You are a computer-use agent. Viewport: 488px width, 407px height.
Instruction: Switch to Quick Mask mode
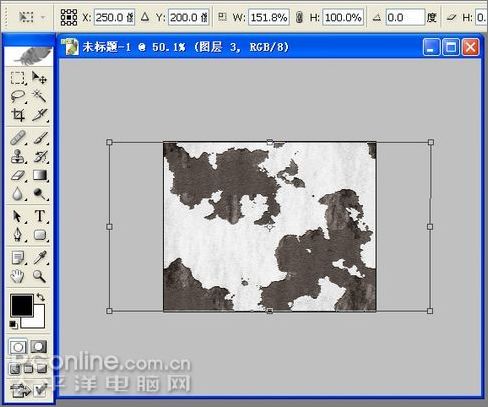click(x=39, y=347)
